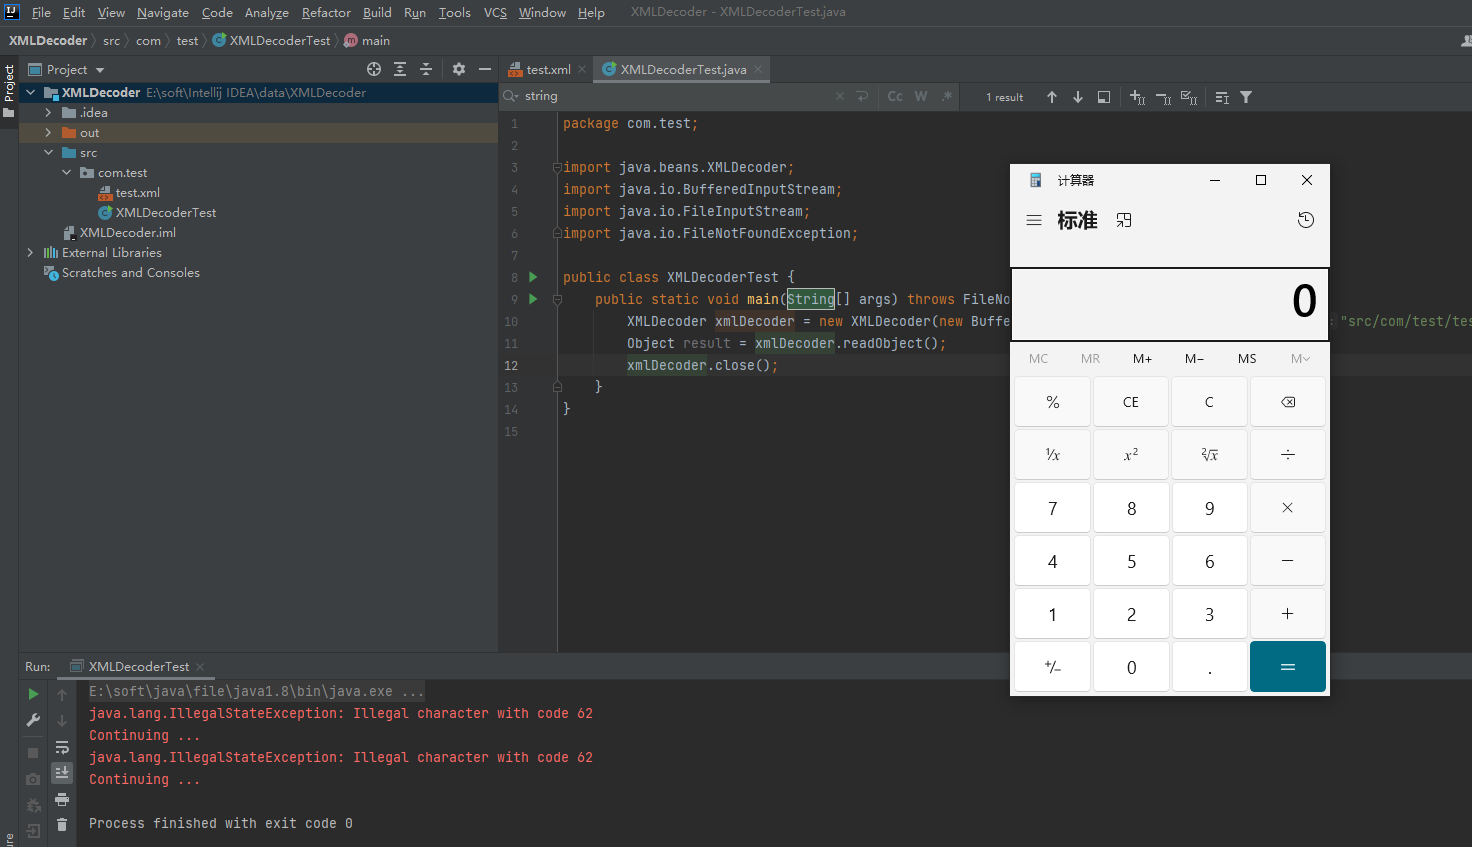Click the M+ button in Calculator
Image resolution: width=1472 pixels, height=847 pixels.
click(1142, 358)
